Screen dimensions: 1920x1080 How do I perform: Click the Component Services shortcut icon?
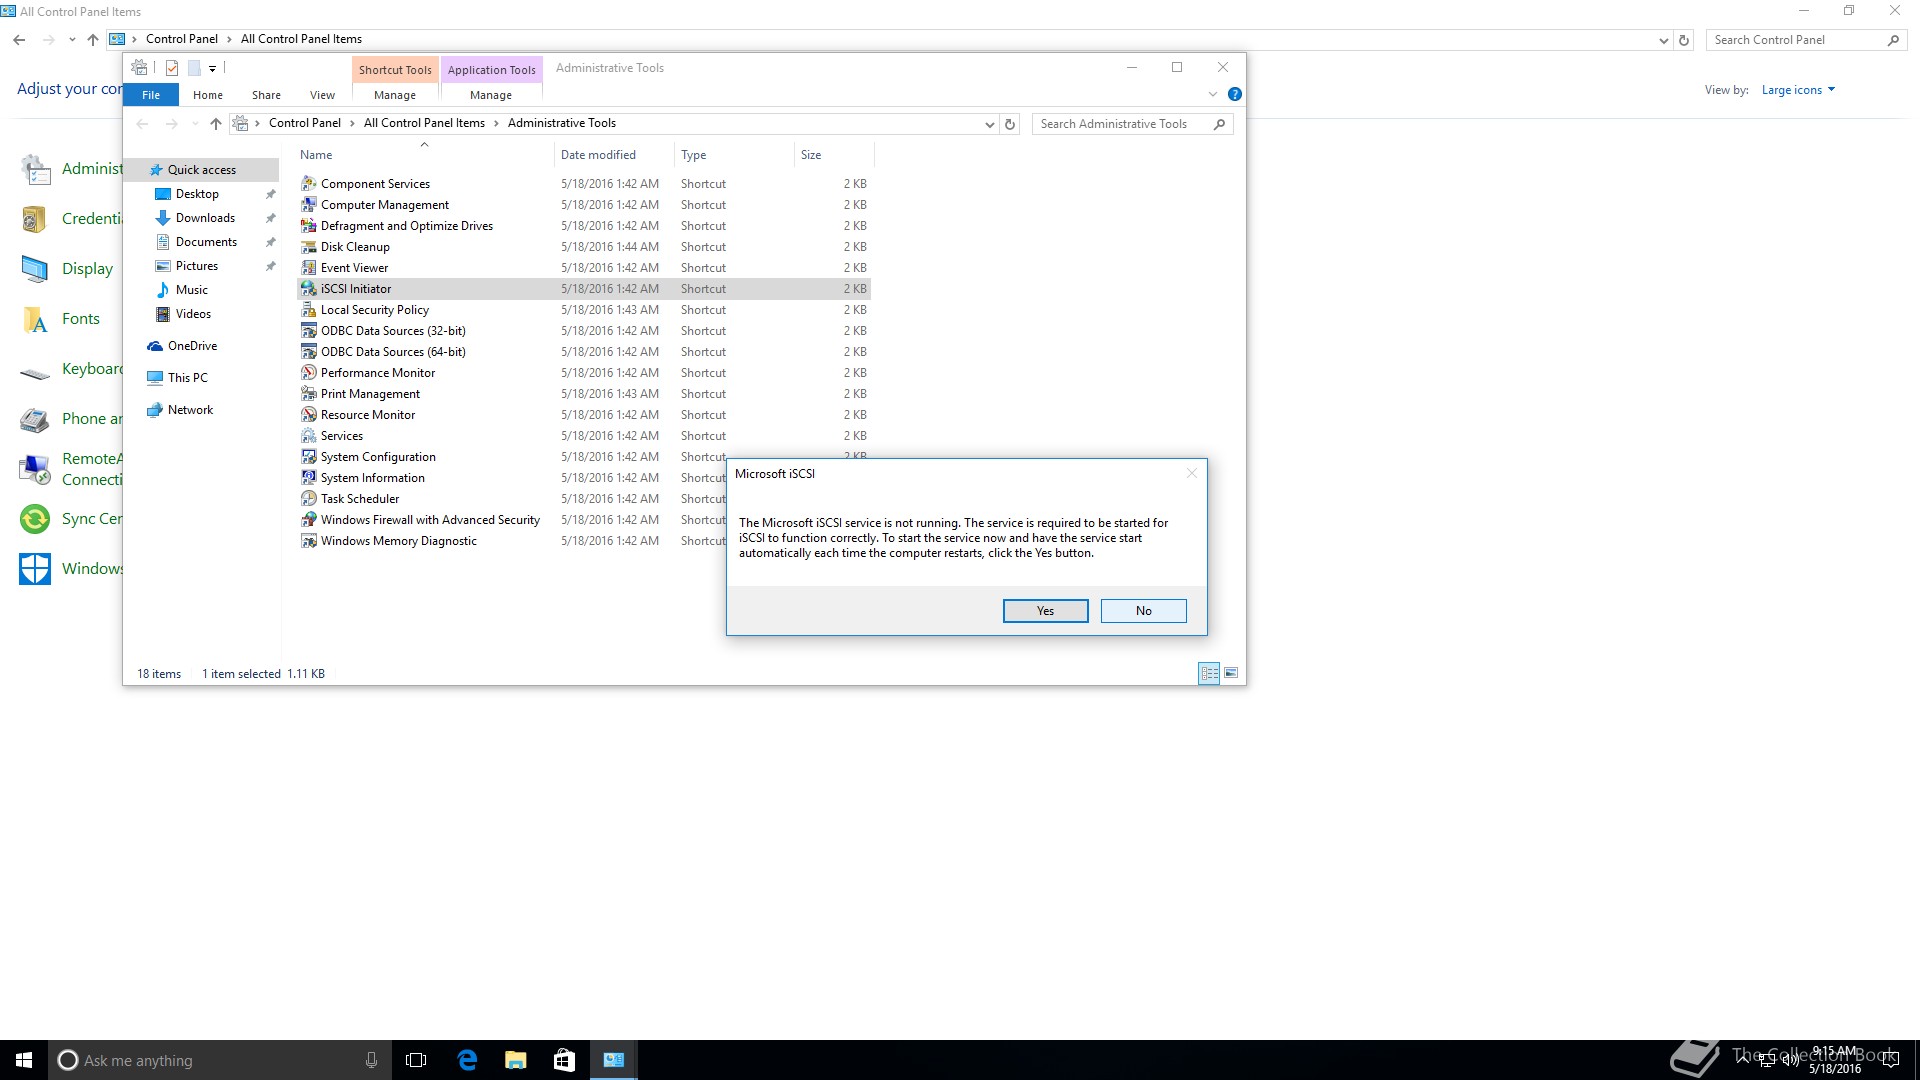tap(309, 184)
